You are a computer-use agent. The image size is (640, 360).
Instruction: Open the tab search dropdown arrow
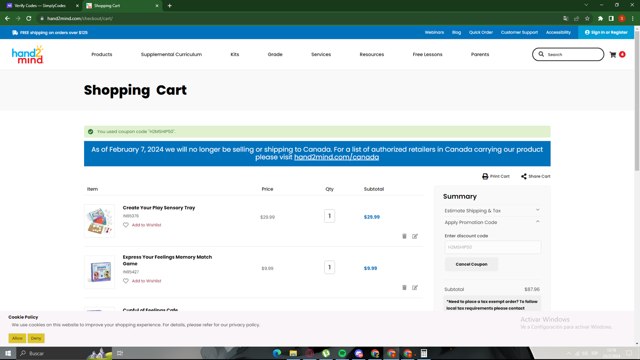[586, 5]
